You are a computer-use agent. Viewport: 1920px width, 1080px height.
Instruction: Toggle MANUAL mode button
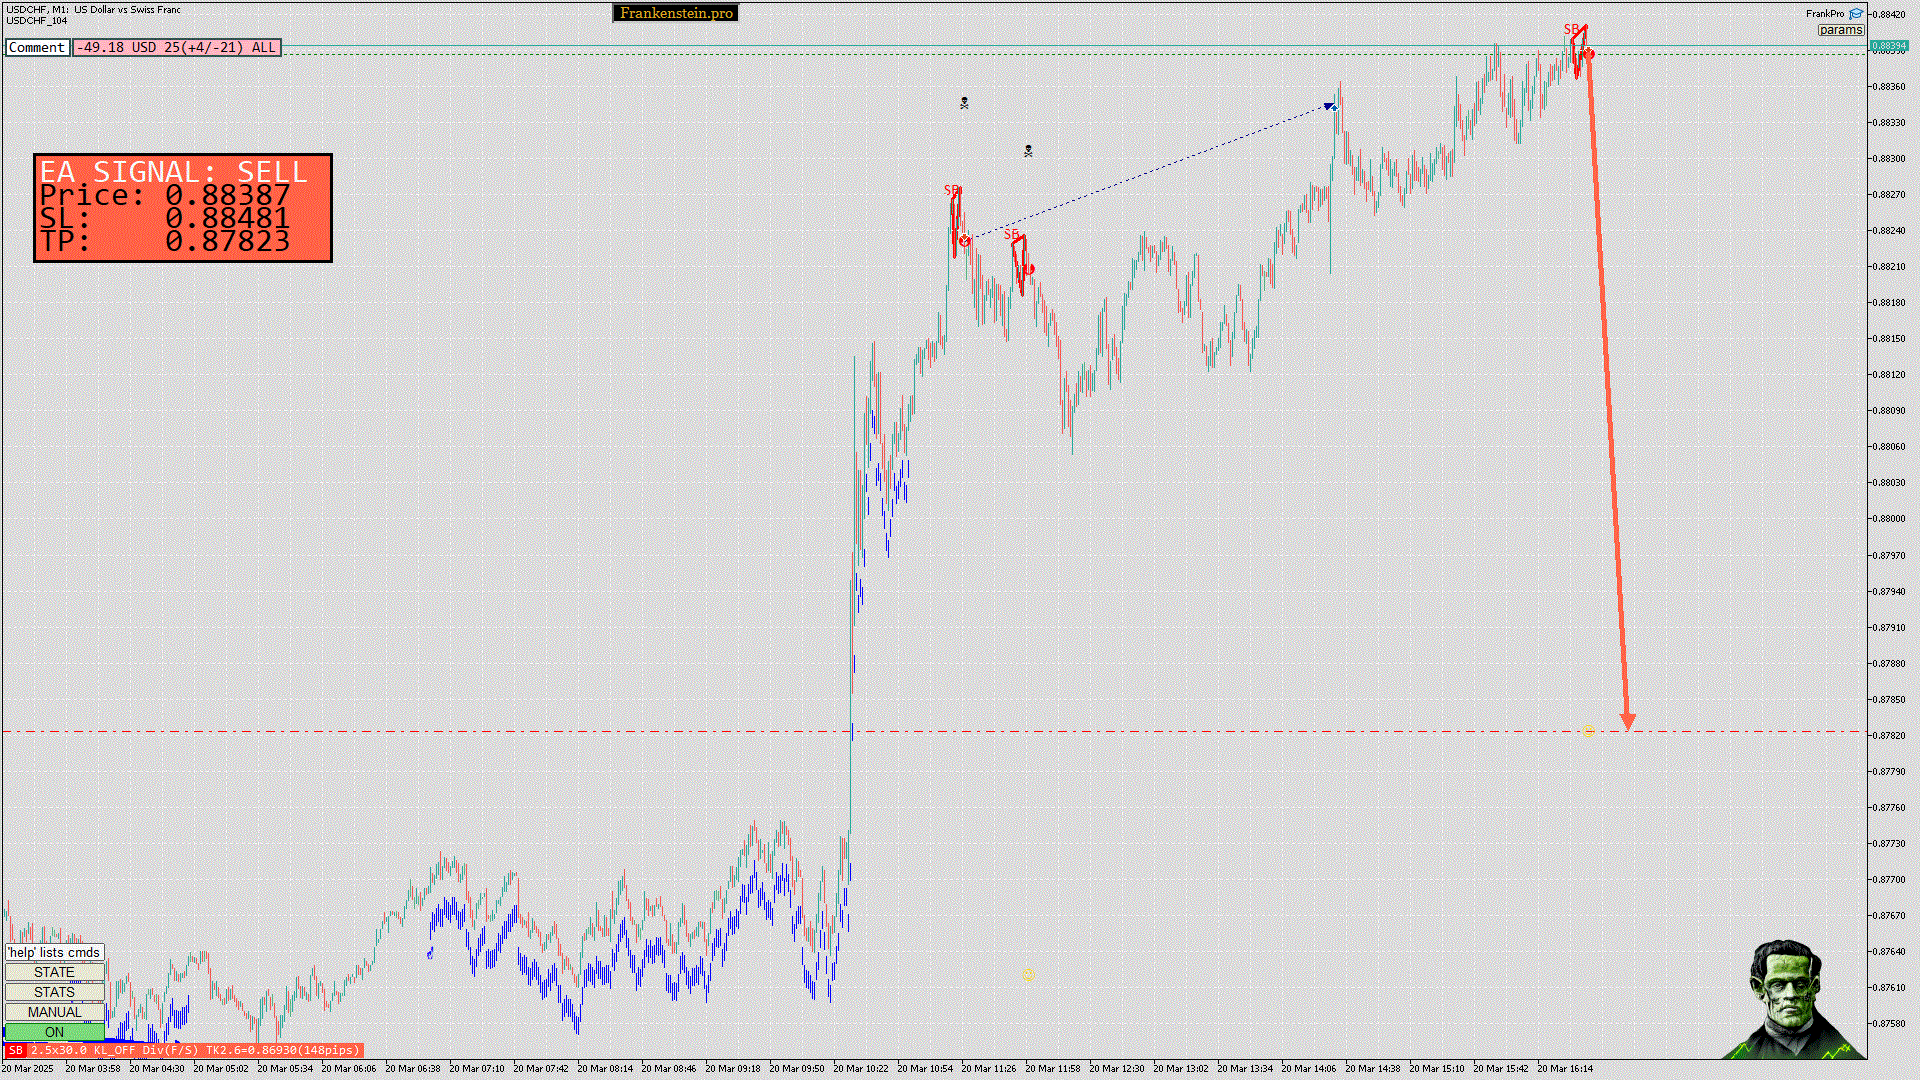tap(54, 1012)
